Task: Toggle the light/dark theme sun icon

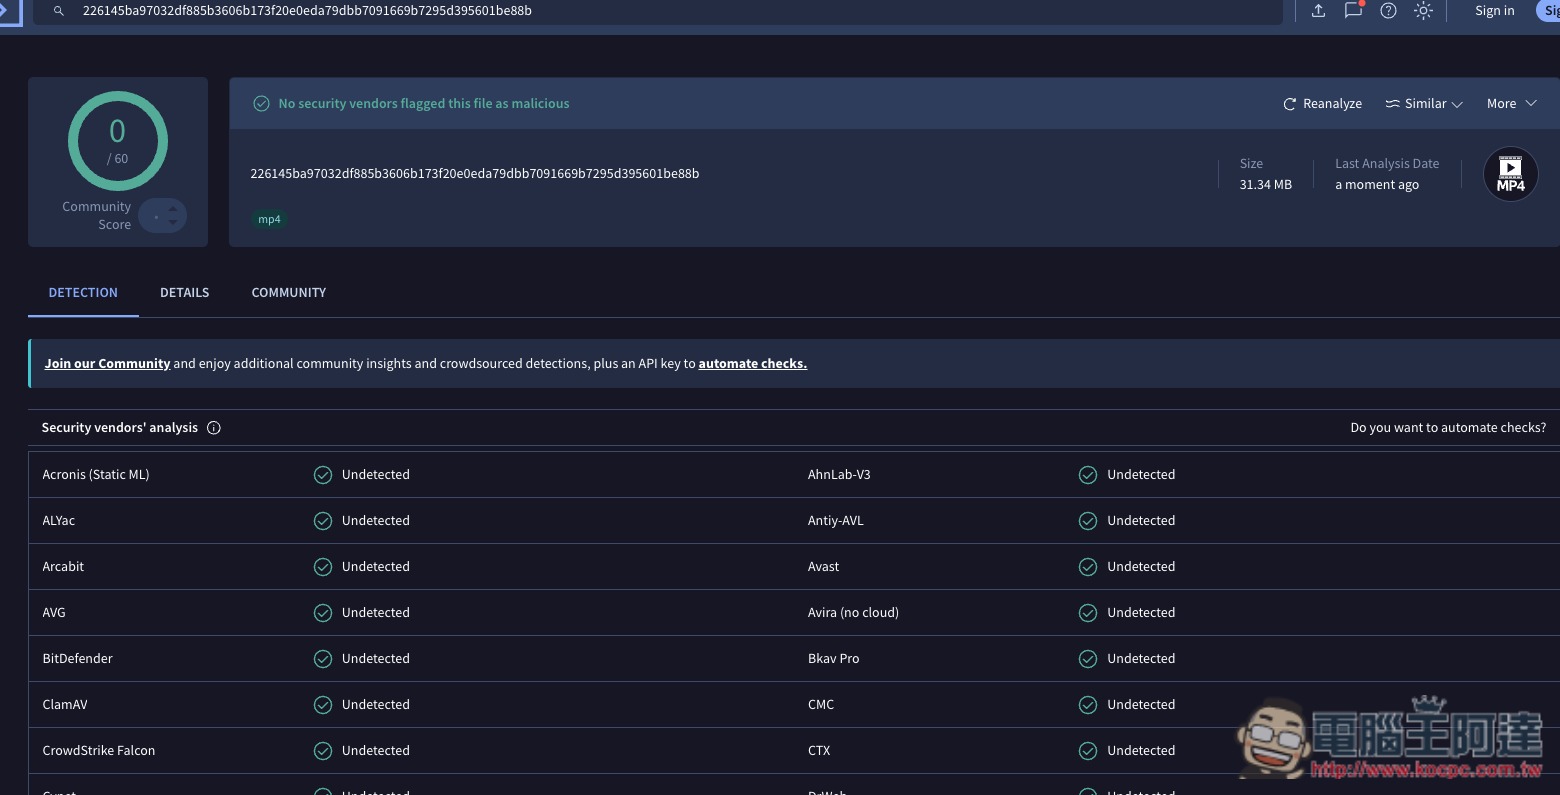Action: tap(1423, 11)
